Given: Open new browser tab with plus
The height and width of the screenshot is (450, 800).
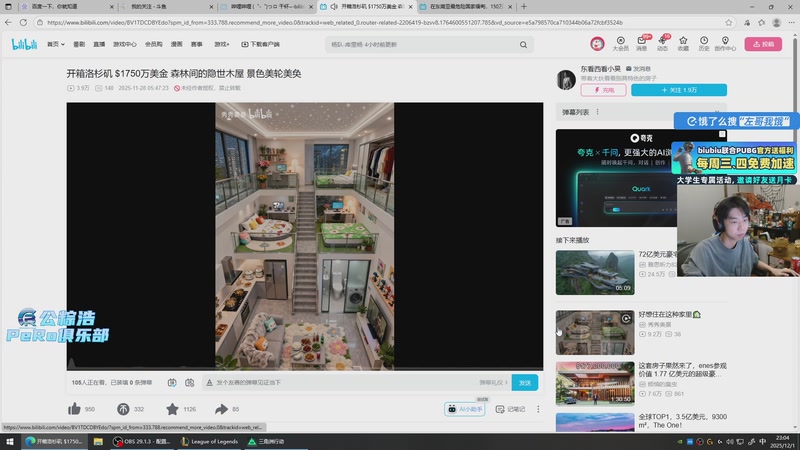Looking at the screenshot, I should [524, 7].
